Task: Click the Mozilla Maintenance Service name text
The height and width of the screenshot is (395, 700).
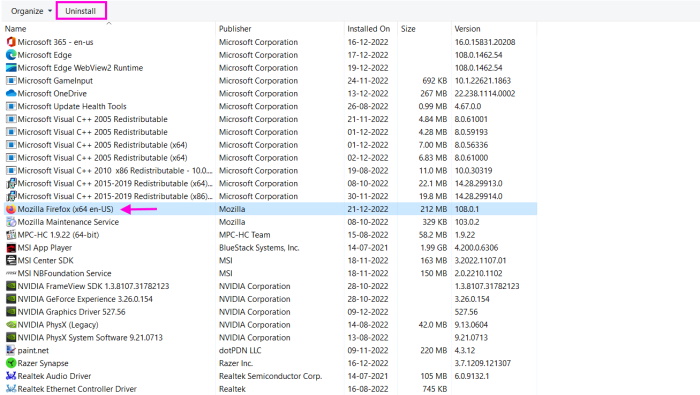Action: point(68,222)
